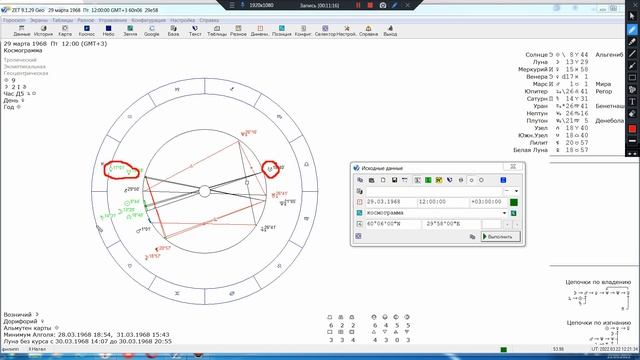
Task: Click the copy icon next to Выполнить
Action: point(472,237)
